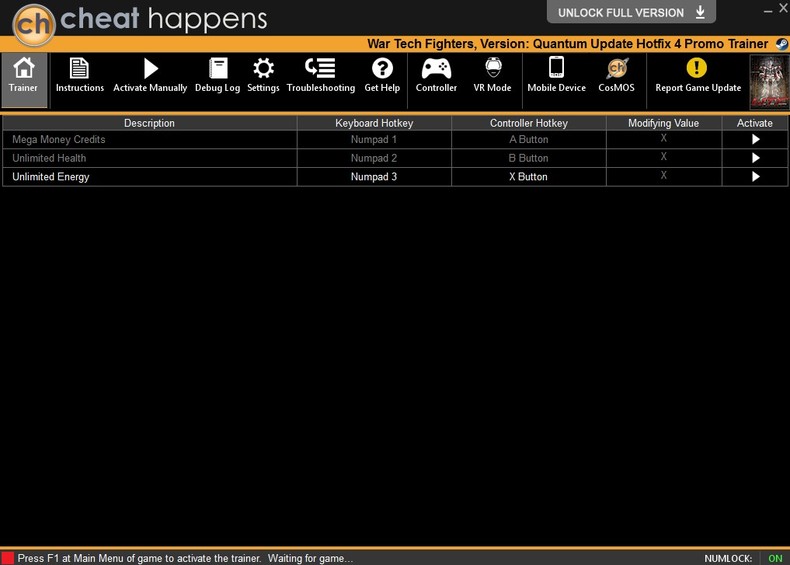Click the Keyboard Hotkey column header
This screenshot has height=565, width=790.
[x=374, y=123]
